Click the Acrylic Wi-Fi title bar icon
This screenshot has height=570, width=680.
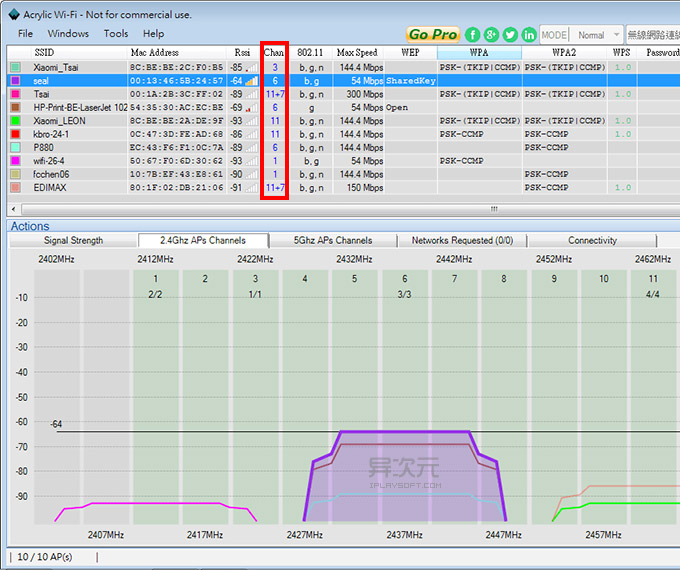pos(11,14)
